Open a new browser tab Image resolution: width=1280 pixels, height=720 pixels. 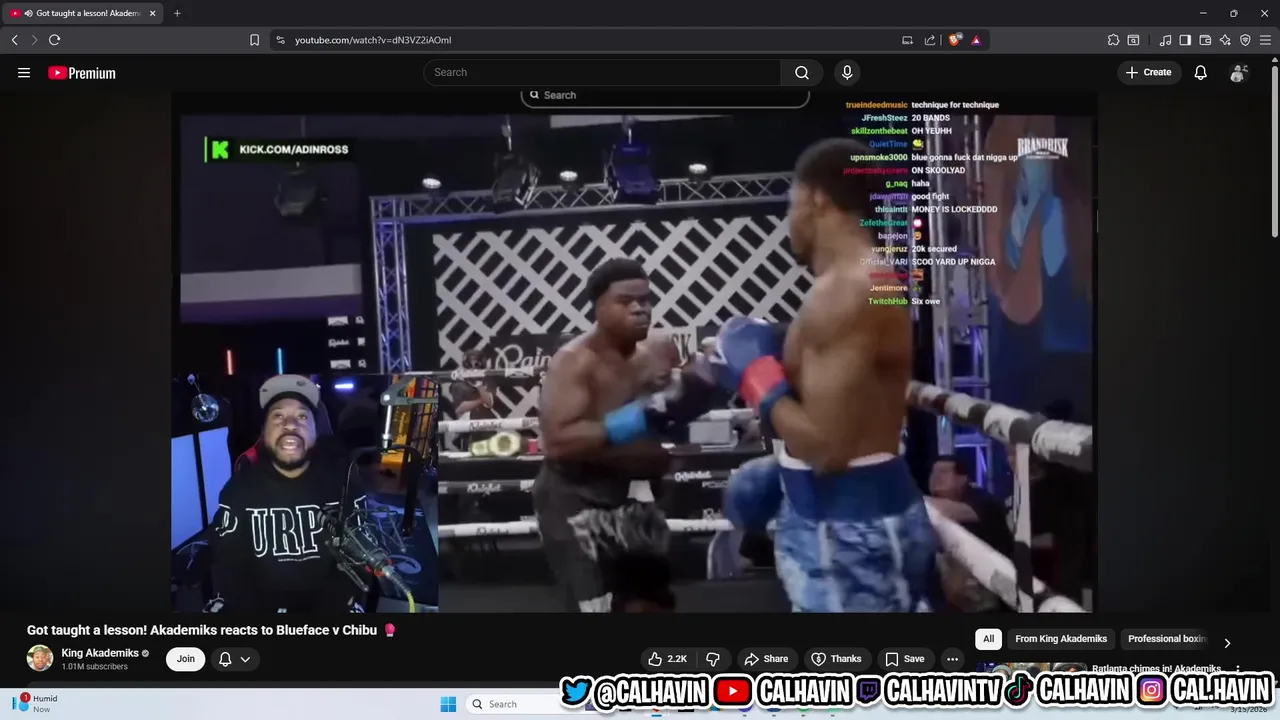[177, 13]
